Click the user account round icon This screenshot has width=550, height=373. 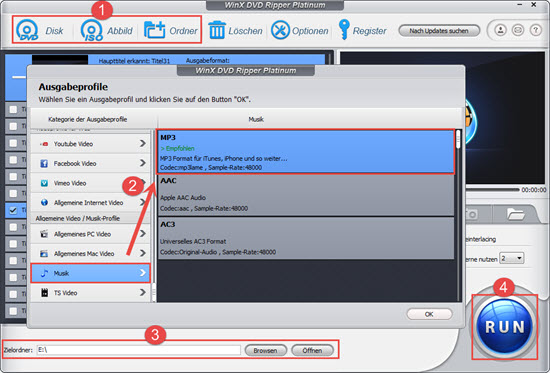[x=501, y=30]
